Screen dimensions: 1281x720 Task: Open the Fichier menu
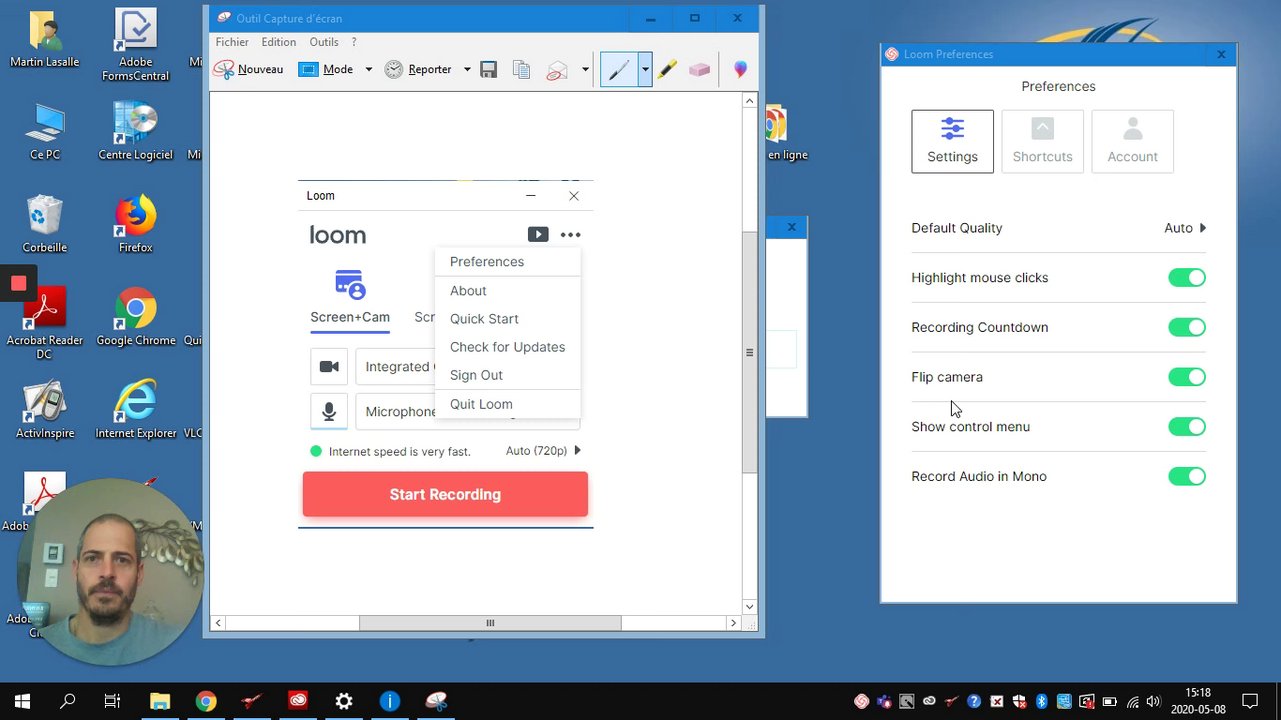pyautogui.click(x=232, y=42)
